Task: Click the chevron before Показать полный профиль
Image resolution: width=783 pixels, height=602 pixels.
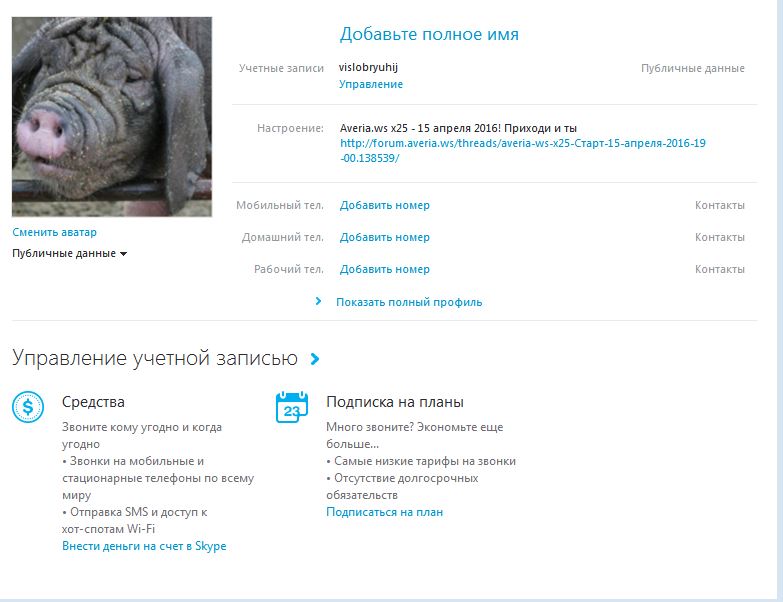Action: coord(318,301)
